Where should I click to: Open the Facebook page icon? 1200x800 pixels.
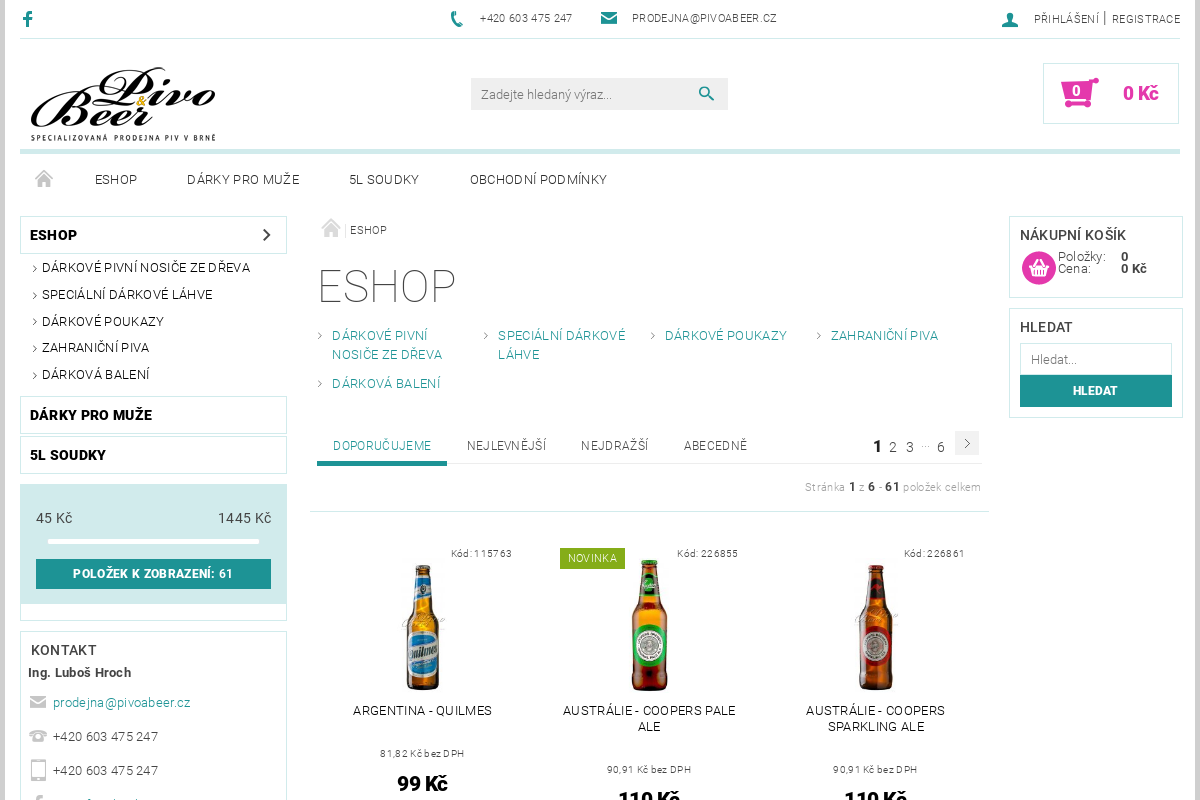point(27,19)
